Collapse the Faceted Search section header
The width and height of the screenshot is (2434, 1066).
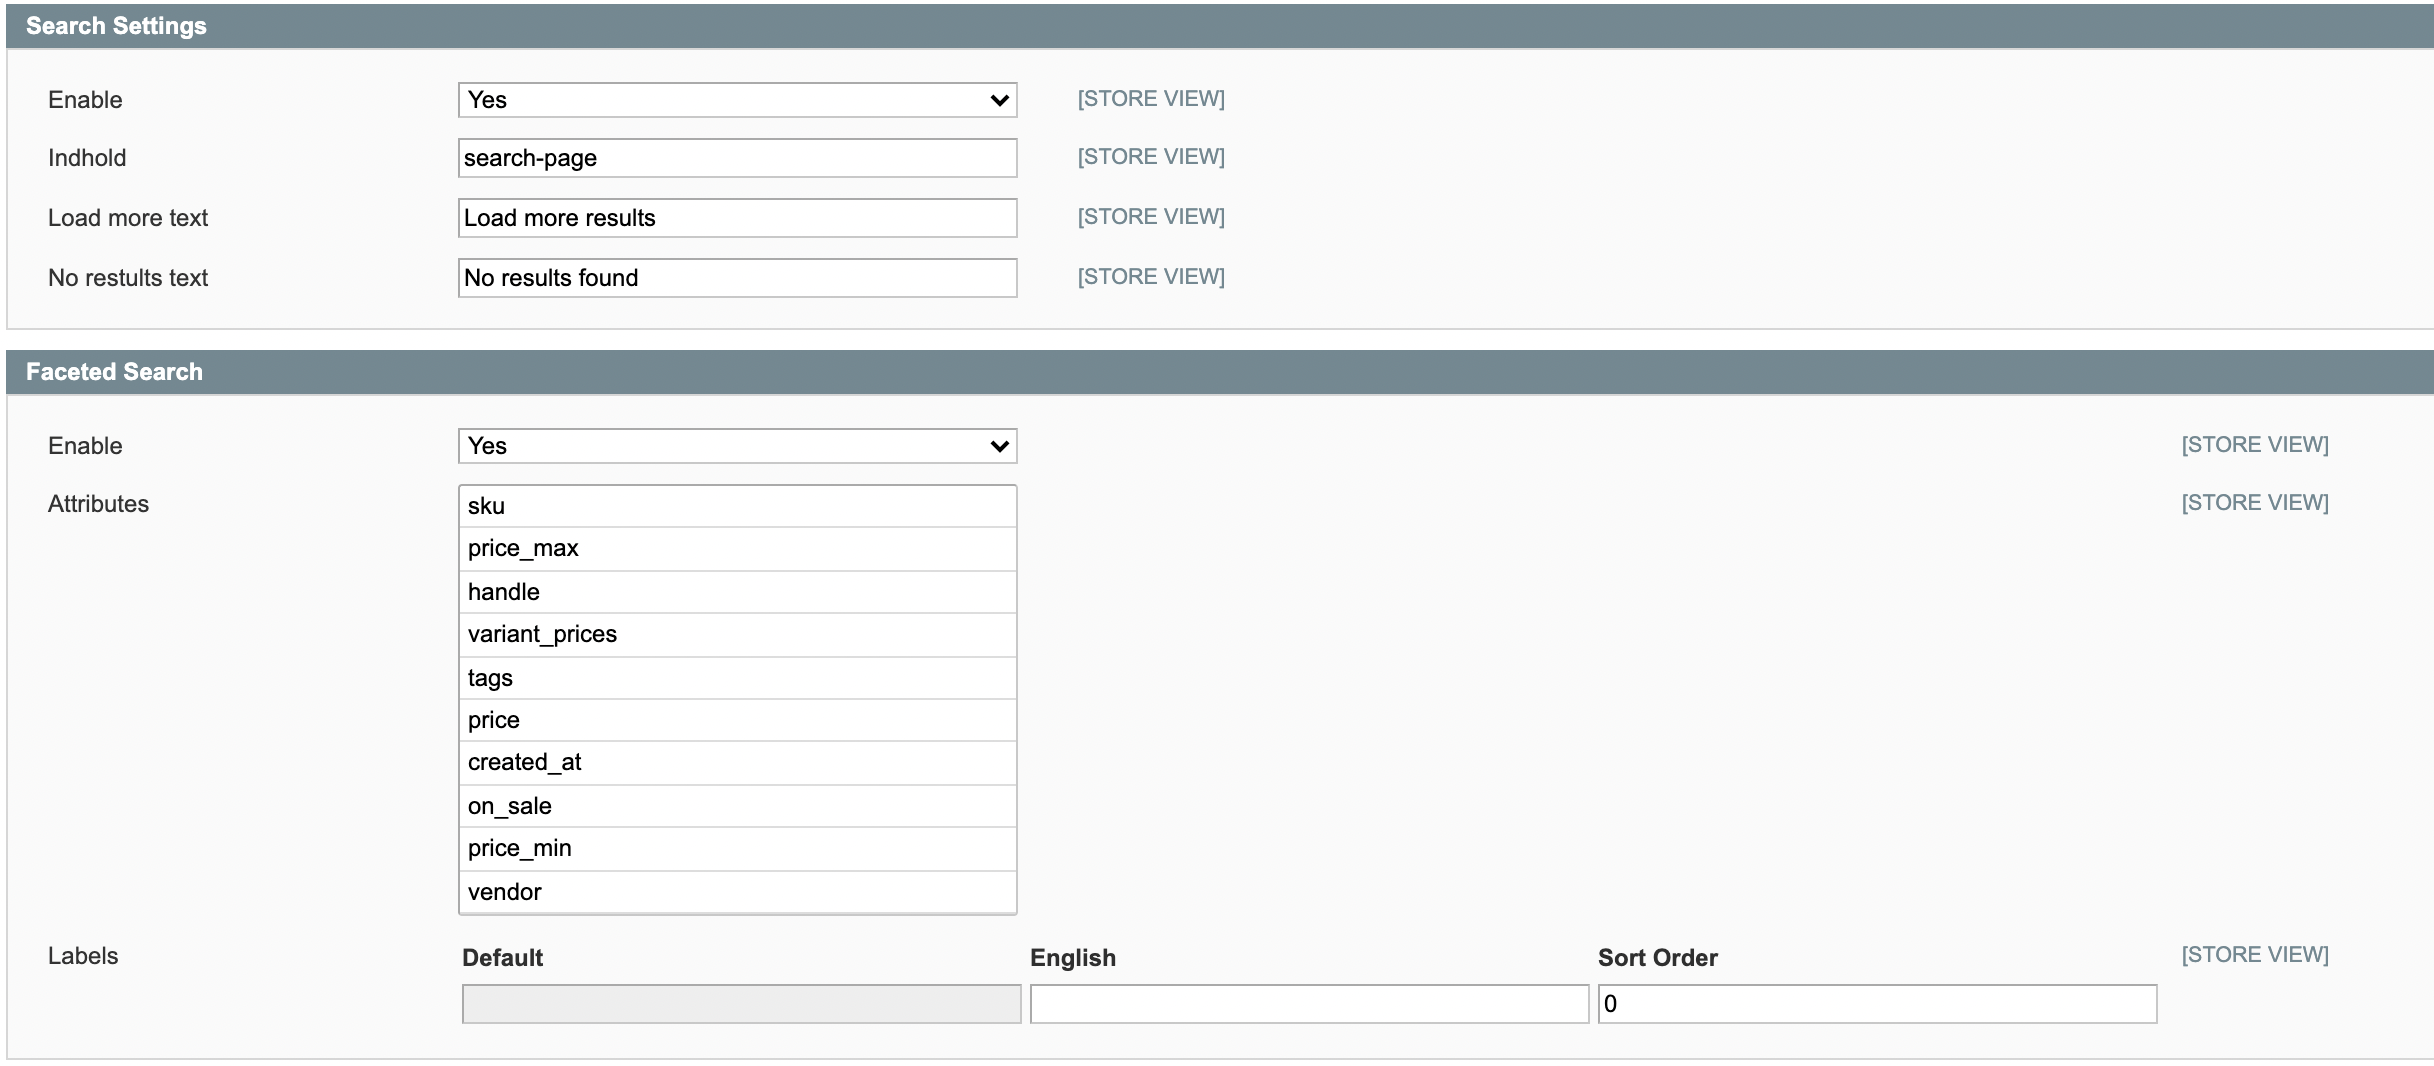click(x=114, y=372)
